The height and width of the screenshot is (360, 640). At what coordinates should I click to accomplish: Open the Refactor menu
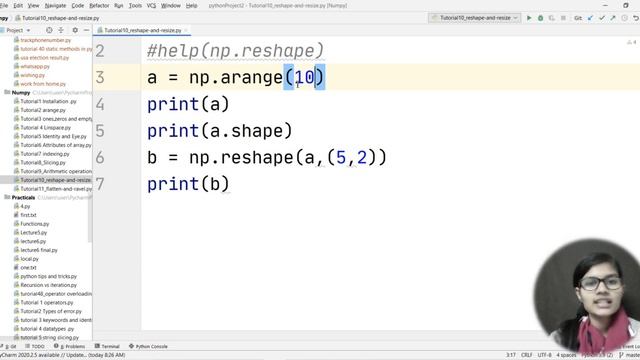[x=99, y=6]
